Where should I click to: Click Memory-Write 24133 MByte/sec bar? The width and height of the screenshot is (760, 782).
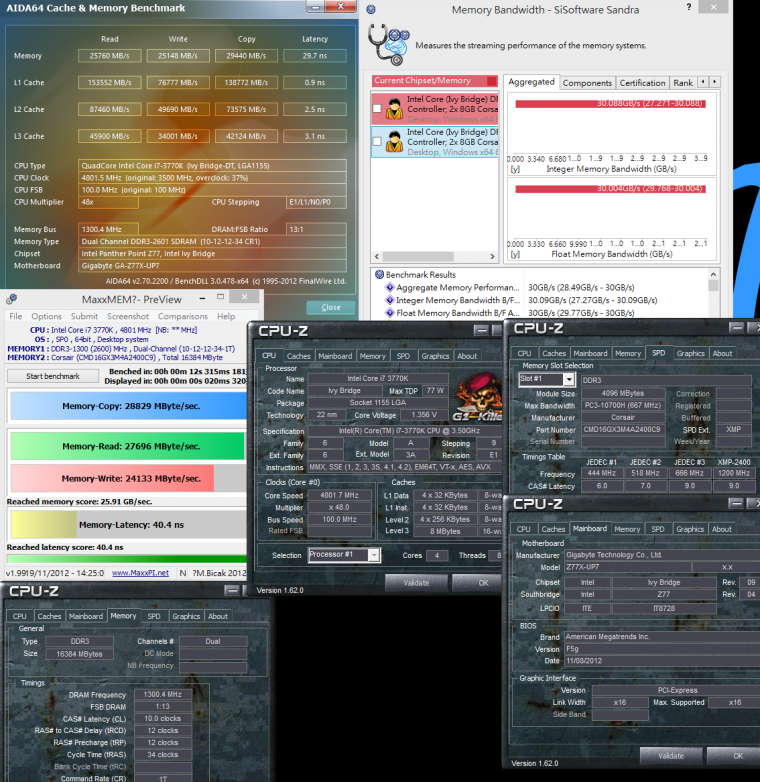(x=112, y=478)
